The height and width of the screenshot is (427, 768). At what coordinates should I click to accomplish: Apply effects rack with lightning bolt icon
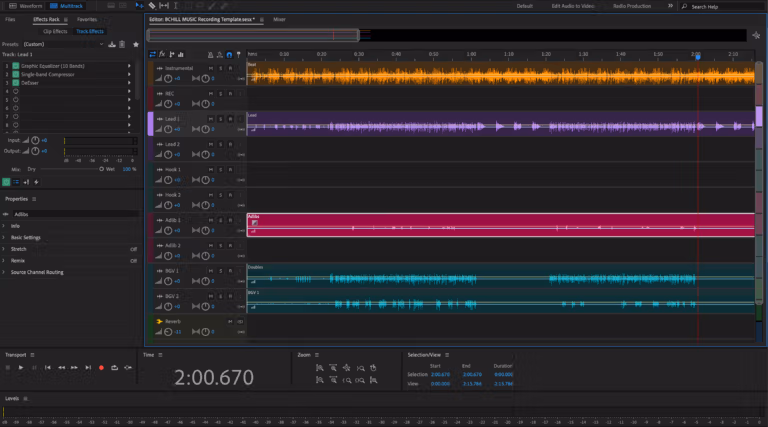(36, 182)
